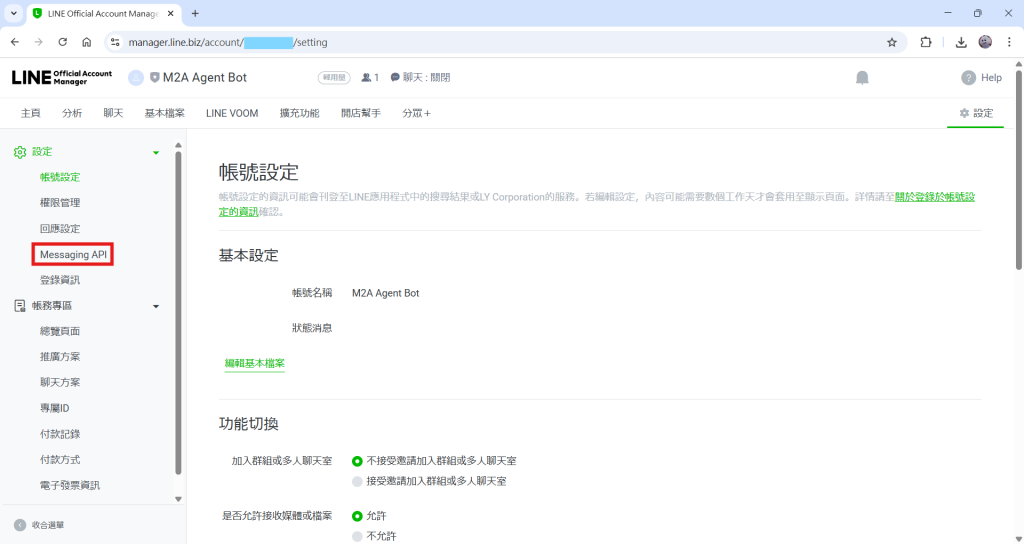The image size is (1024, 544).
Task: Open Chrome three-dot menu
Action: [x=1009, y=42]
